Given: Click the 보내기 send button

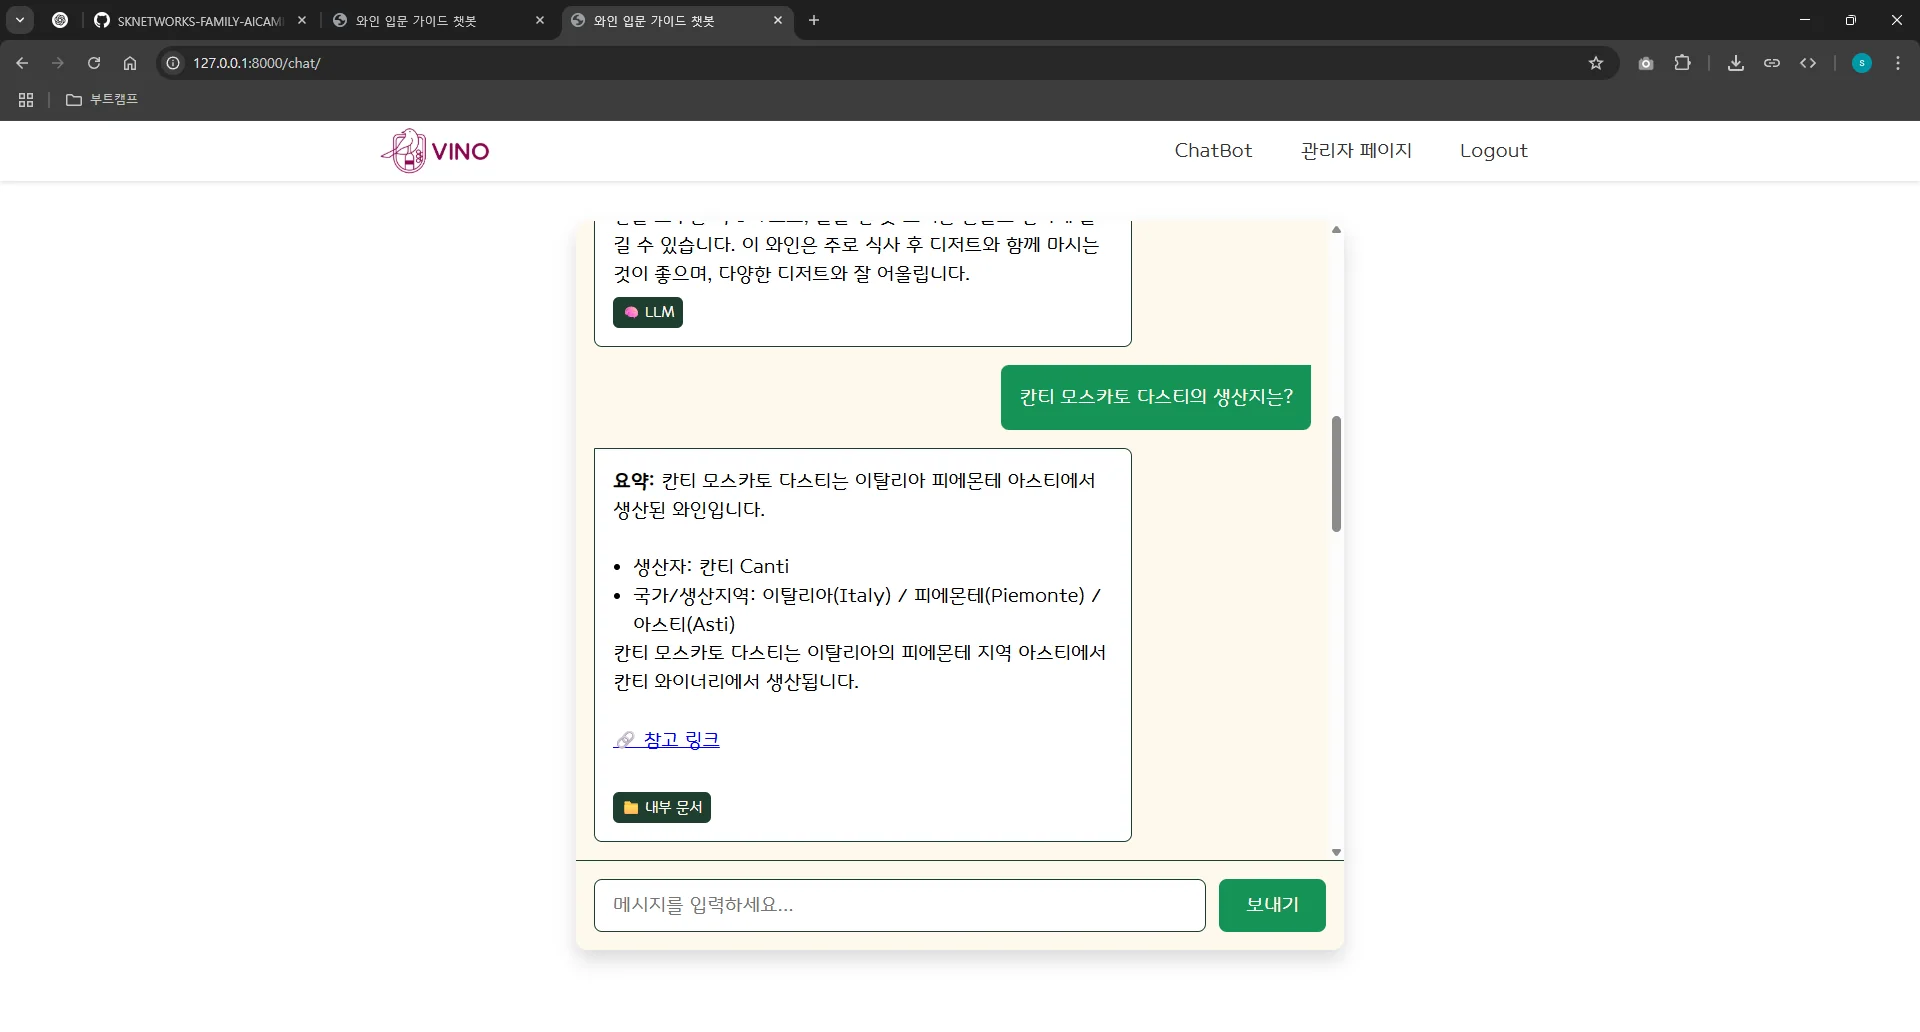Looking at the screenshot, I should 1272,905.
